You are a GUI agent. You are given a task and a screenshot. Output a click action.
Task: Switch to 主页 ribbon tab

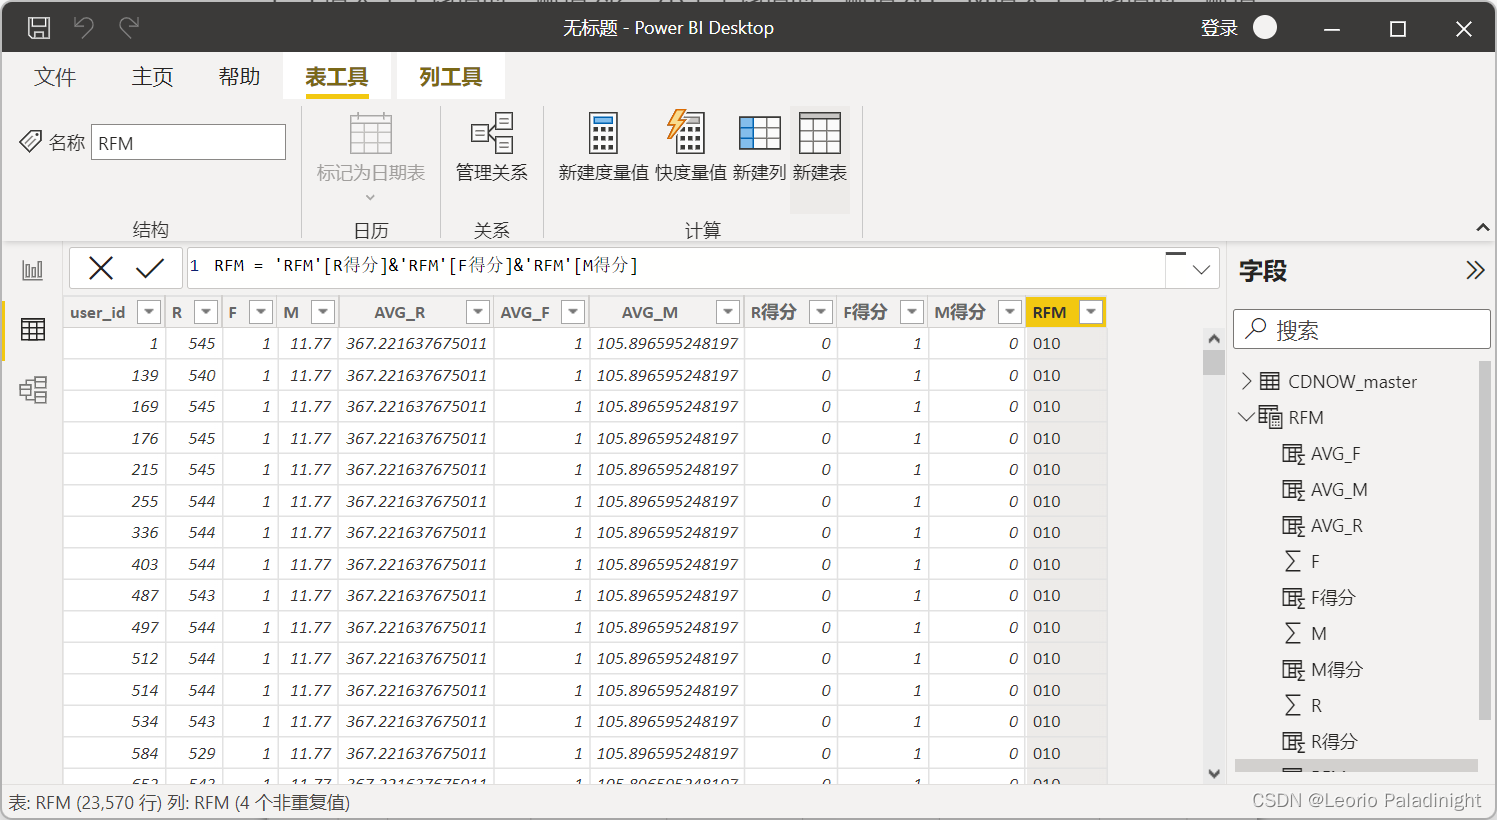coord(152,77)
